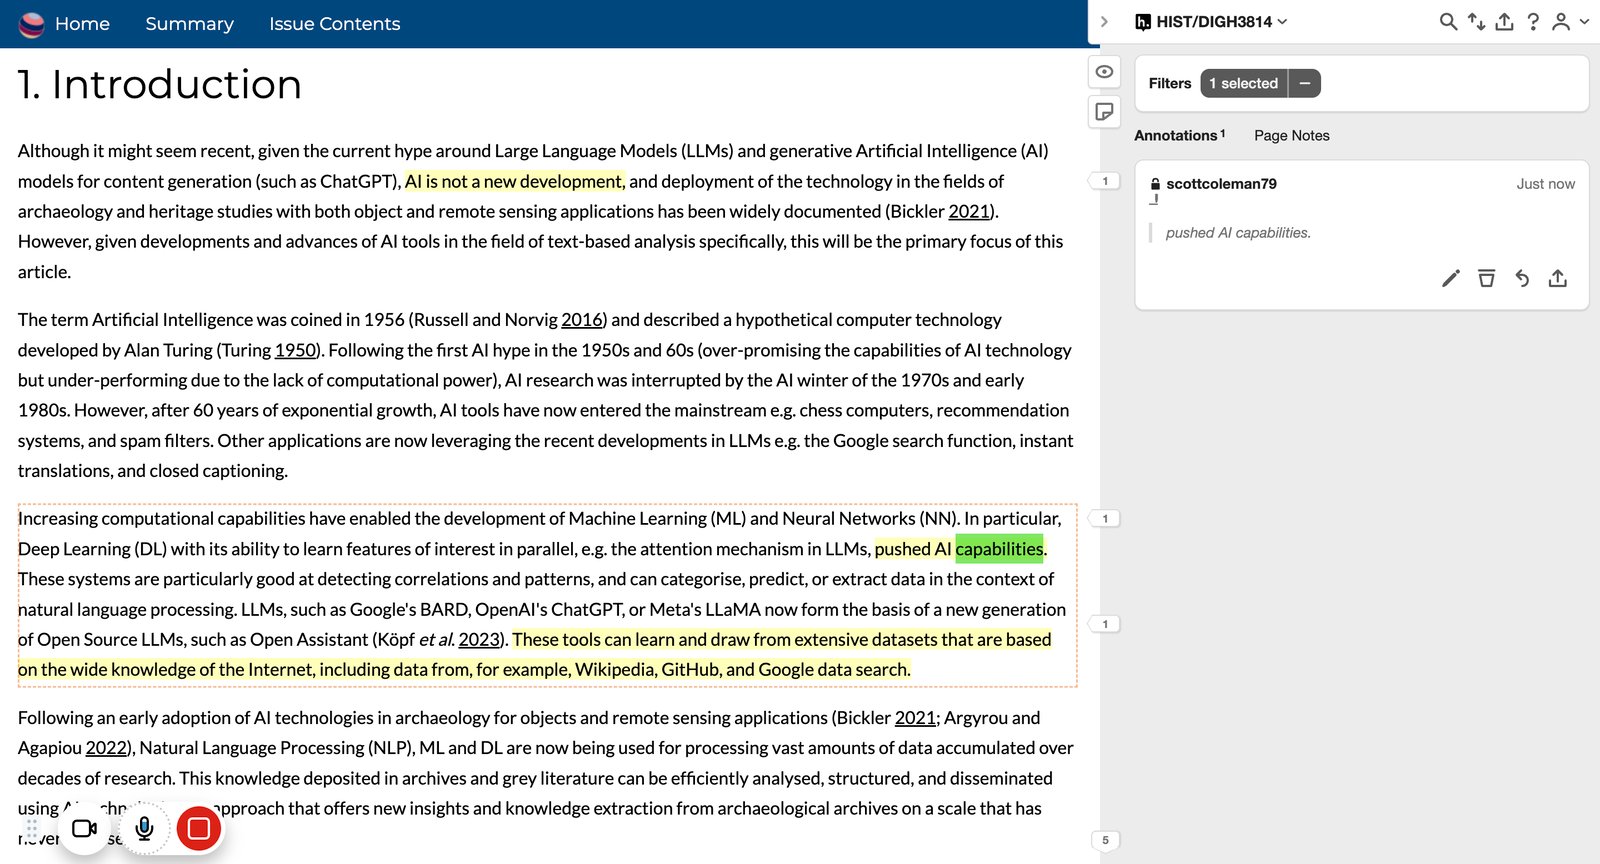Switch to the Page Notes tab

1292,135
